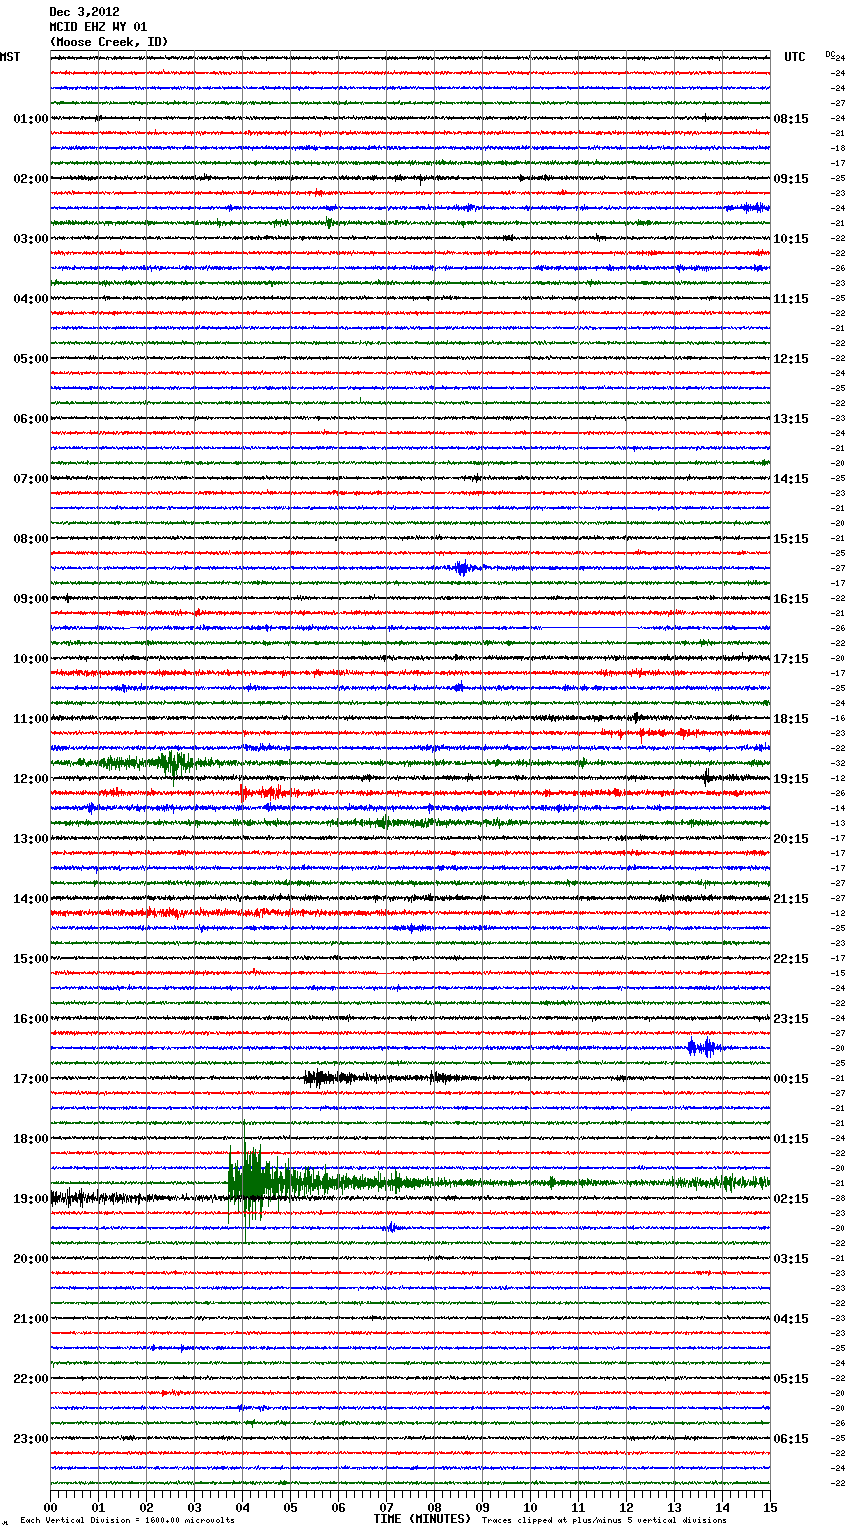Select the 07:00 MST time label
The width and height of the screenshot is (850, 1534).
30,479
